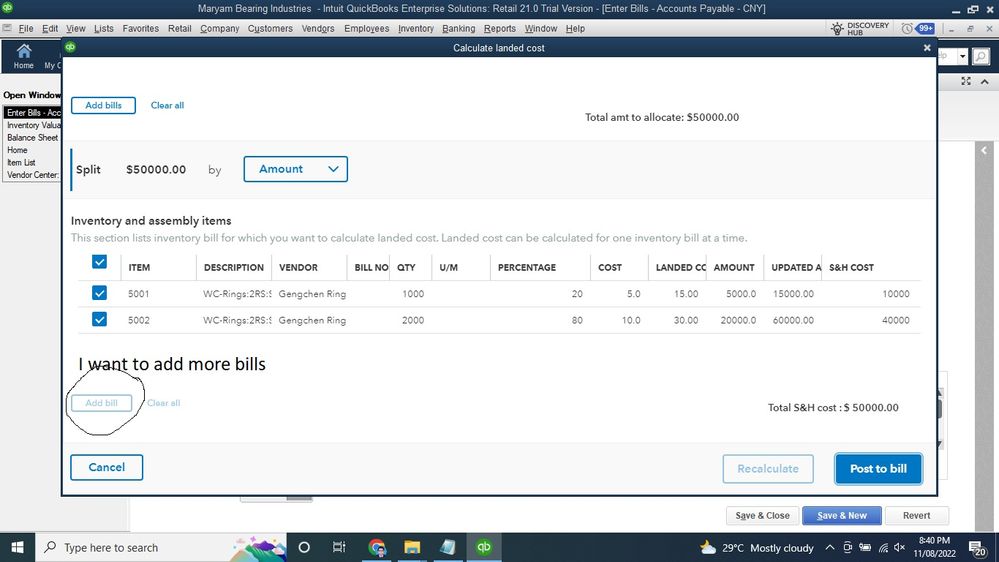Uncheck the item 5001 row checkbox
999x562 pixels.
tap(99, 293)
